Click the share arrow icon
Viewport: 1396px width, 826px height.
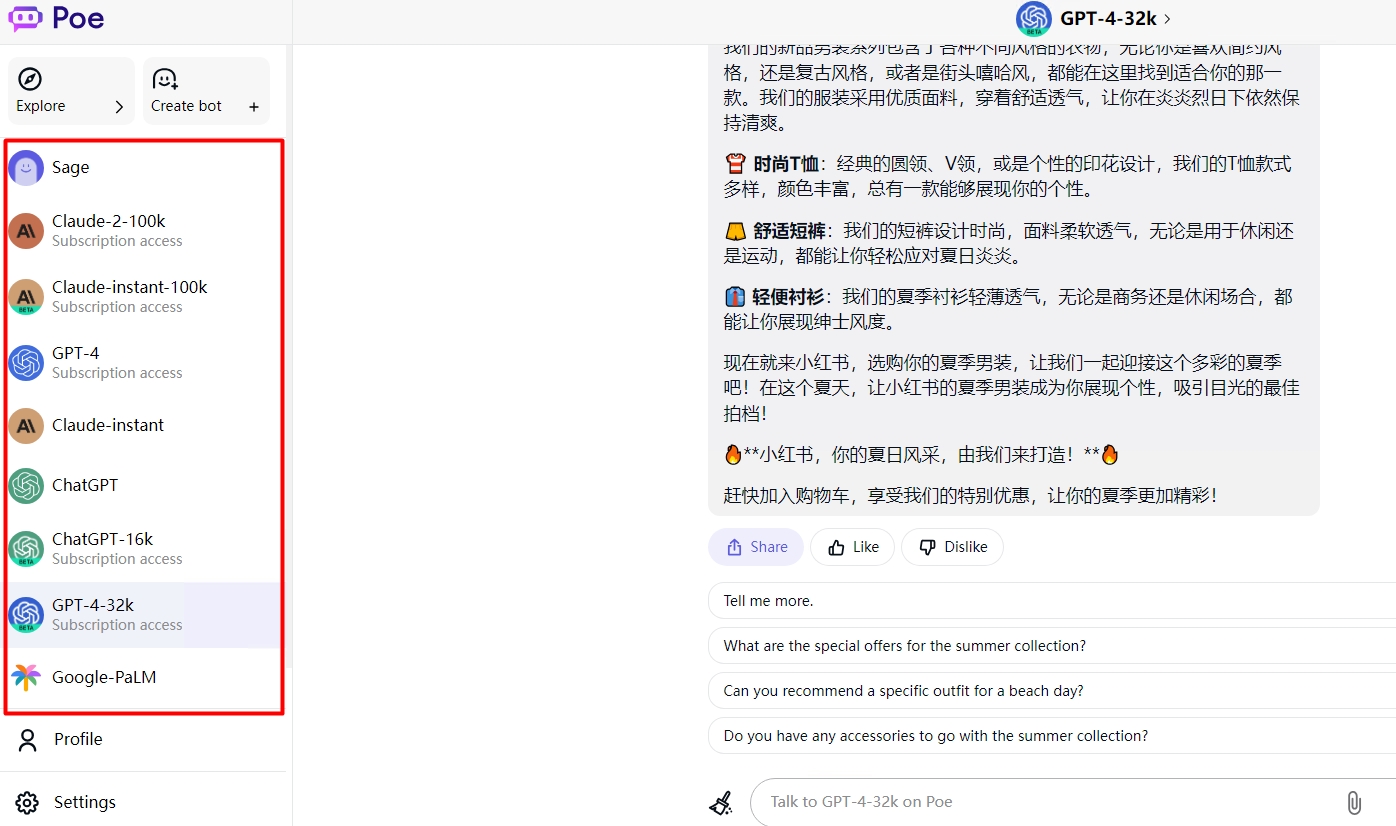734,547
